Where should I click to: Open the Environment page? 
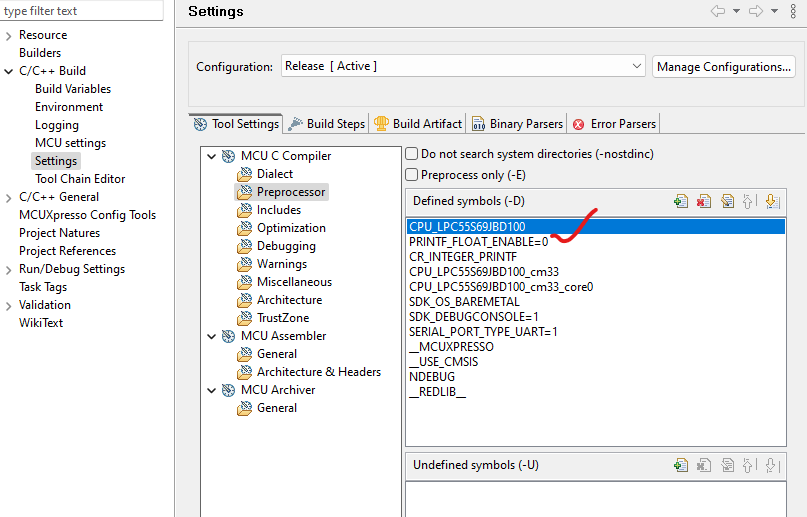tap(69, 107)
